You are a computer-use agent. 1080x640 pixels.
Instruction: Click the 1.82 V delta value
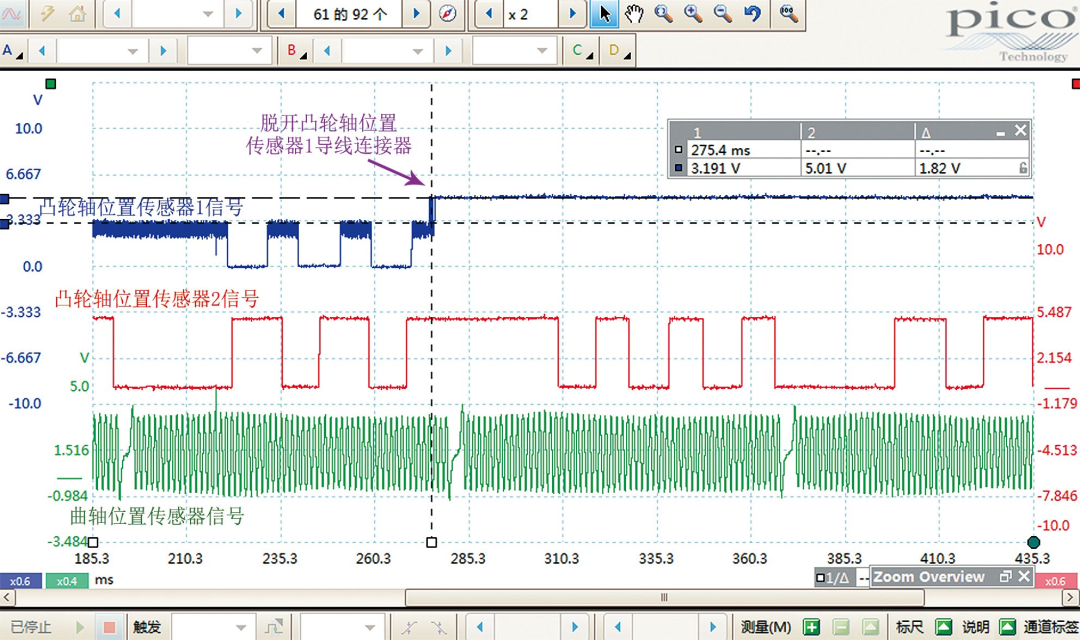(x=939, y=168)
